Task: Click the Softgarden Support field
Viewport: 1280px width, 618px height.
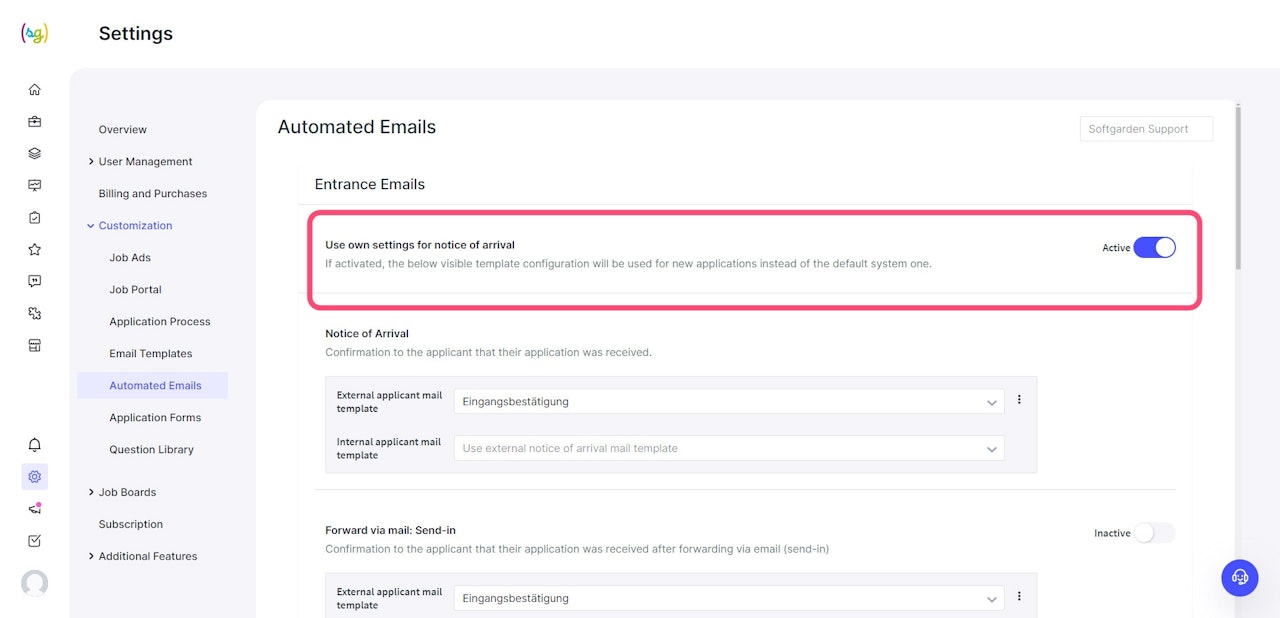Action: pyautogui.click(x=1146, y=129)
